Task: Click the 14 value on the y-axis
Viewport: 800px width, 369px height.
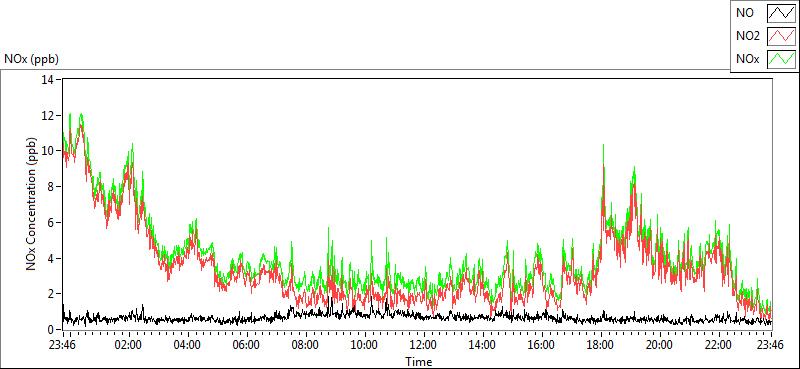Action: click(48, 80)
